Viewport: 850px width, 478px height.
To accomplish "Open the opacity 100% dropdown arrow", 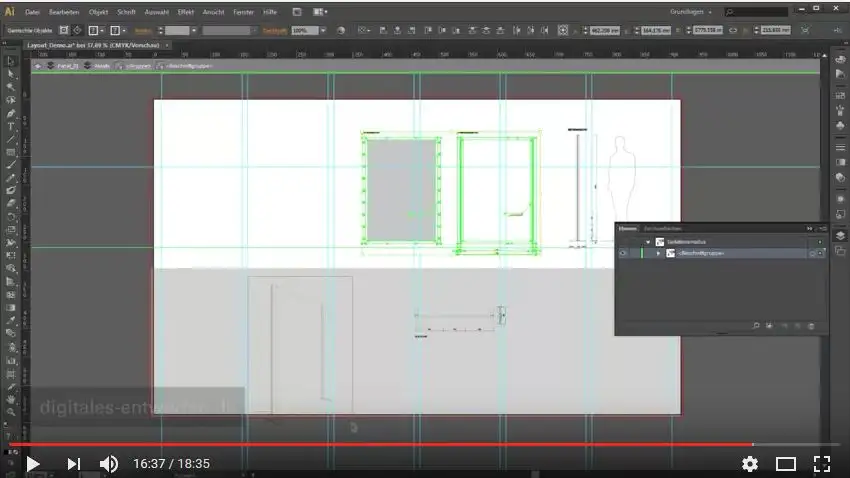I will [323, 31].
